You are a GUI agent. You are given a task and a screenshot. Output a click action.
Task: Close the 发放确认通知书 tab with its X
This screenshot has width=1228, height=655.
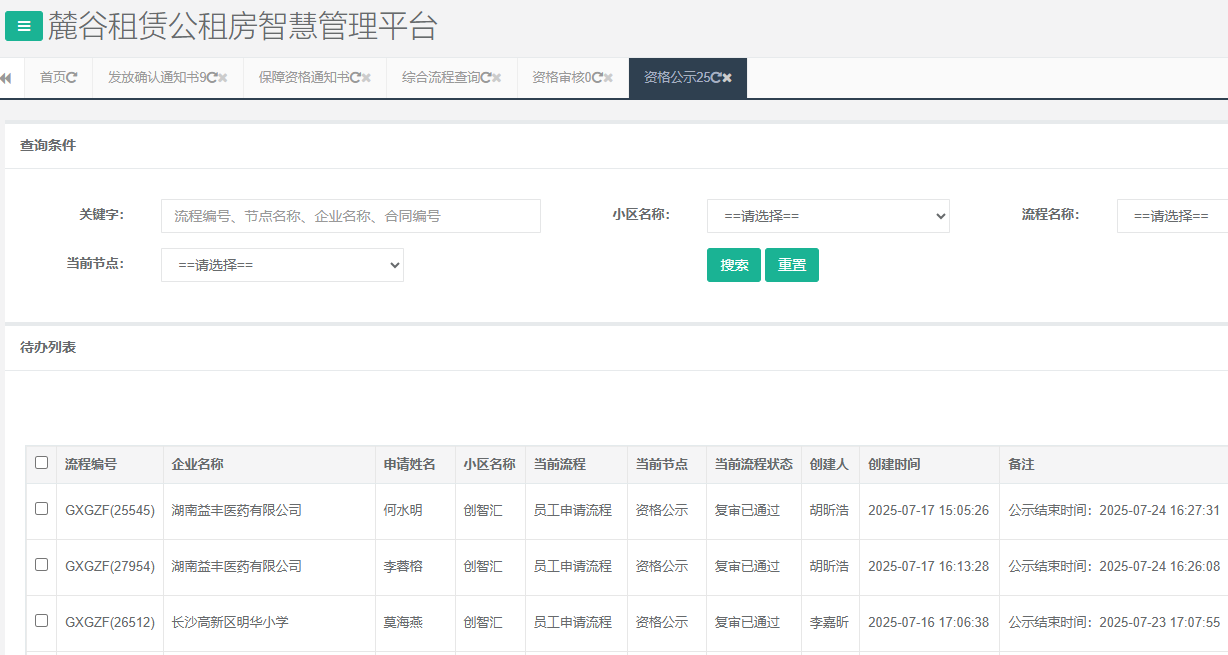[x=223, y=78]
